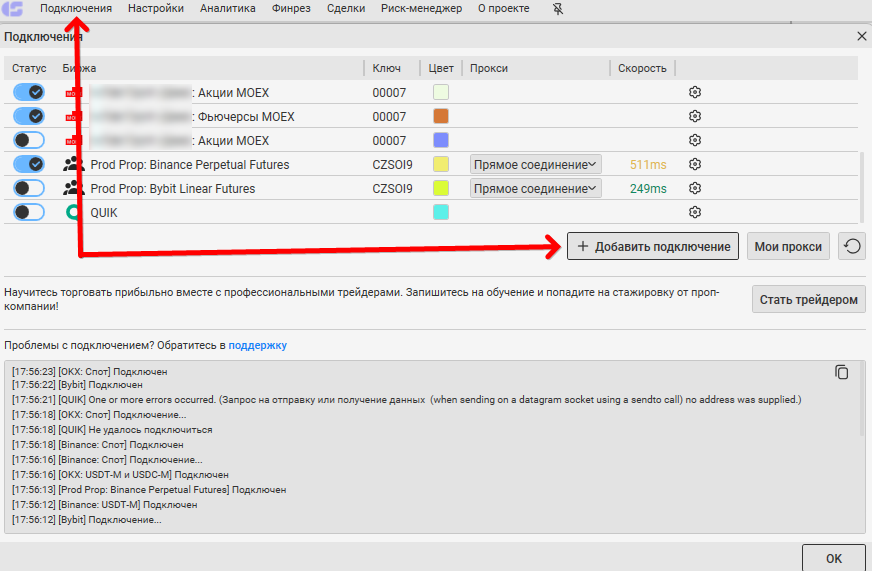Copy log contents with the copy icon

click(x=842, y=372)
